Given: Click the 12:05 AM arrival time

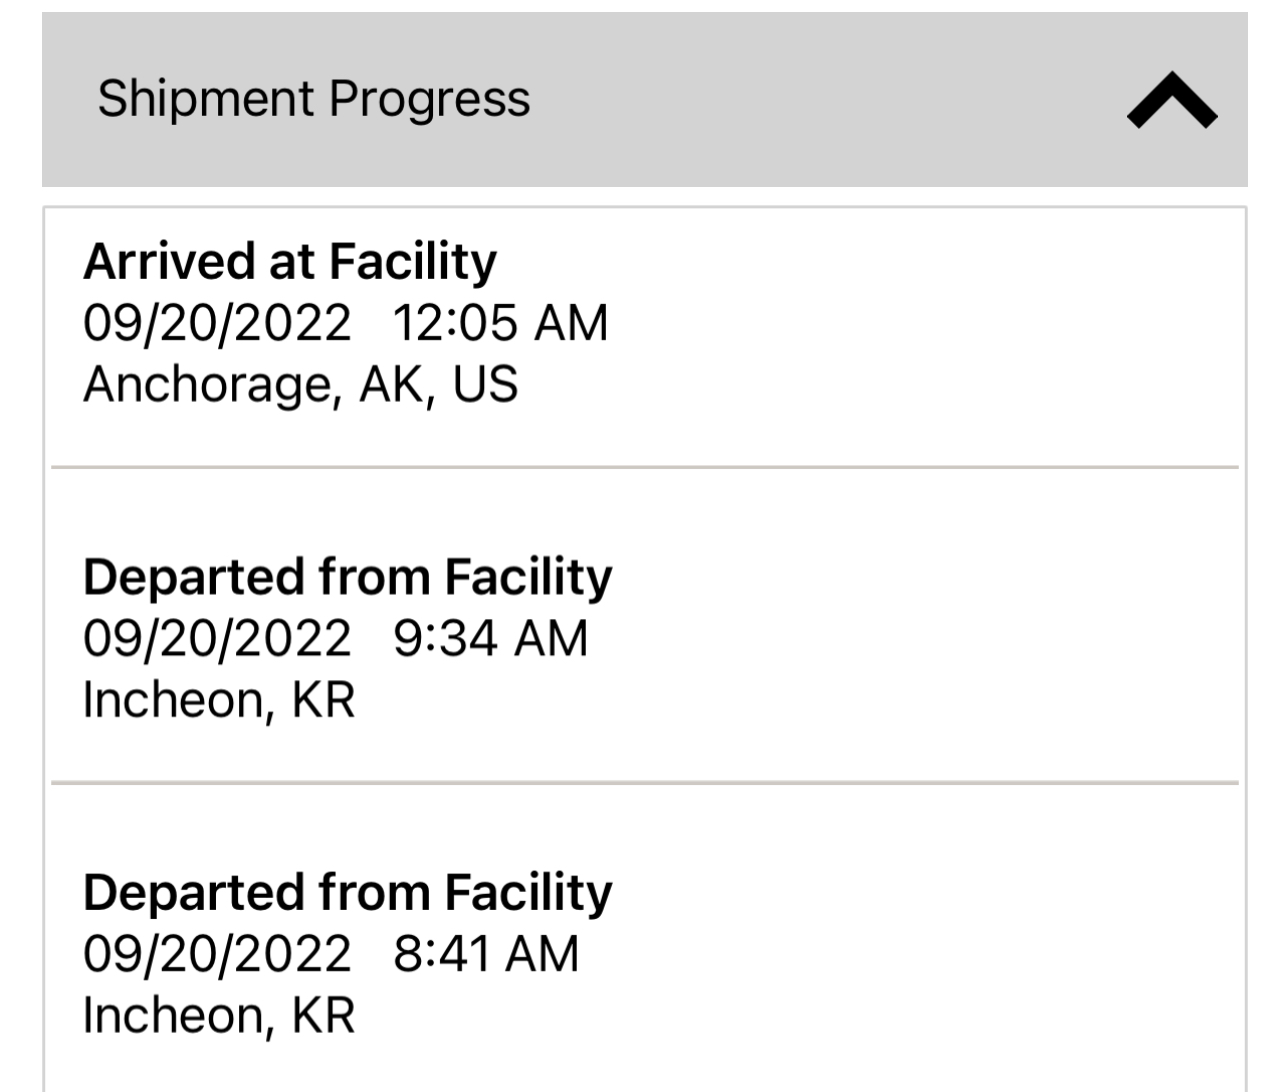Looking at the screenshot, I should tap(500, 324).
